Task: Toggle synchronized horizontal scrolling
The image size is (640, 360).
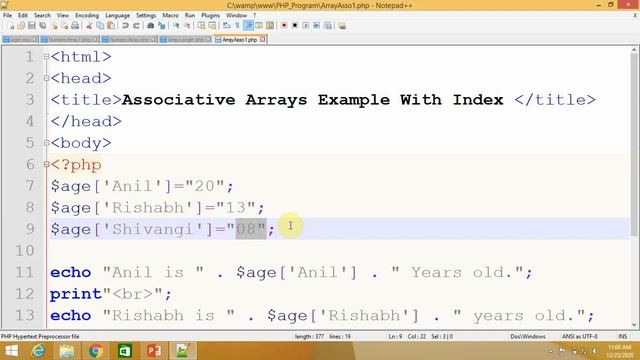Action: 211,26
